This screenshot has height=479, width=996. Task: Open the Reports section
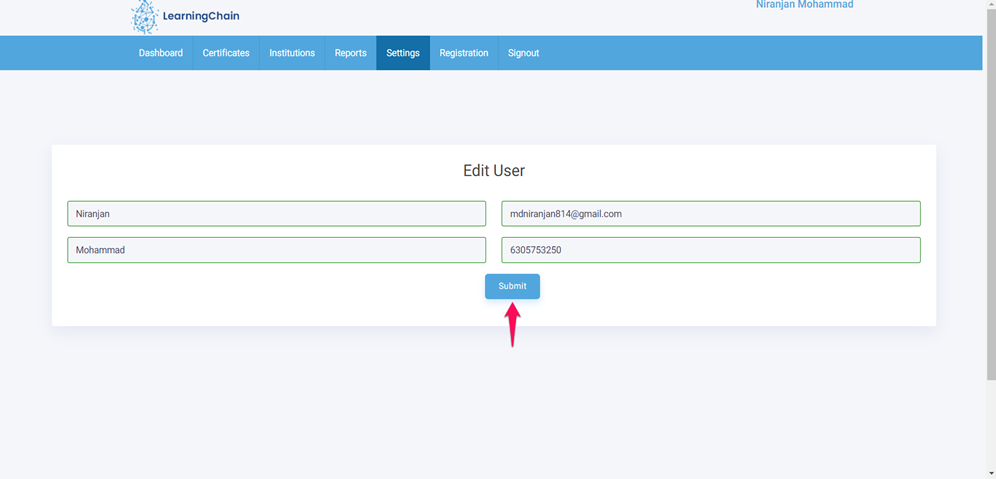click(350, 53)
